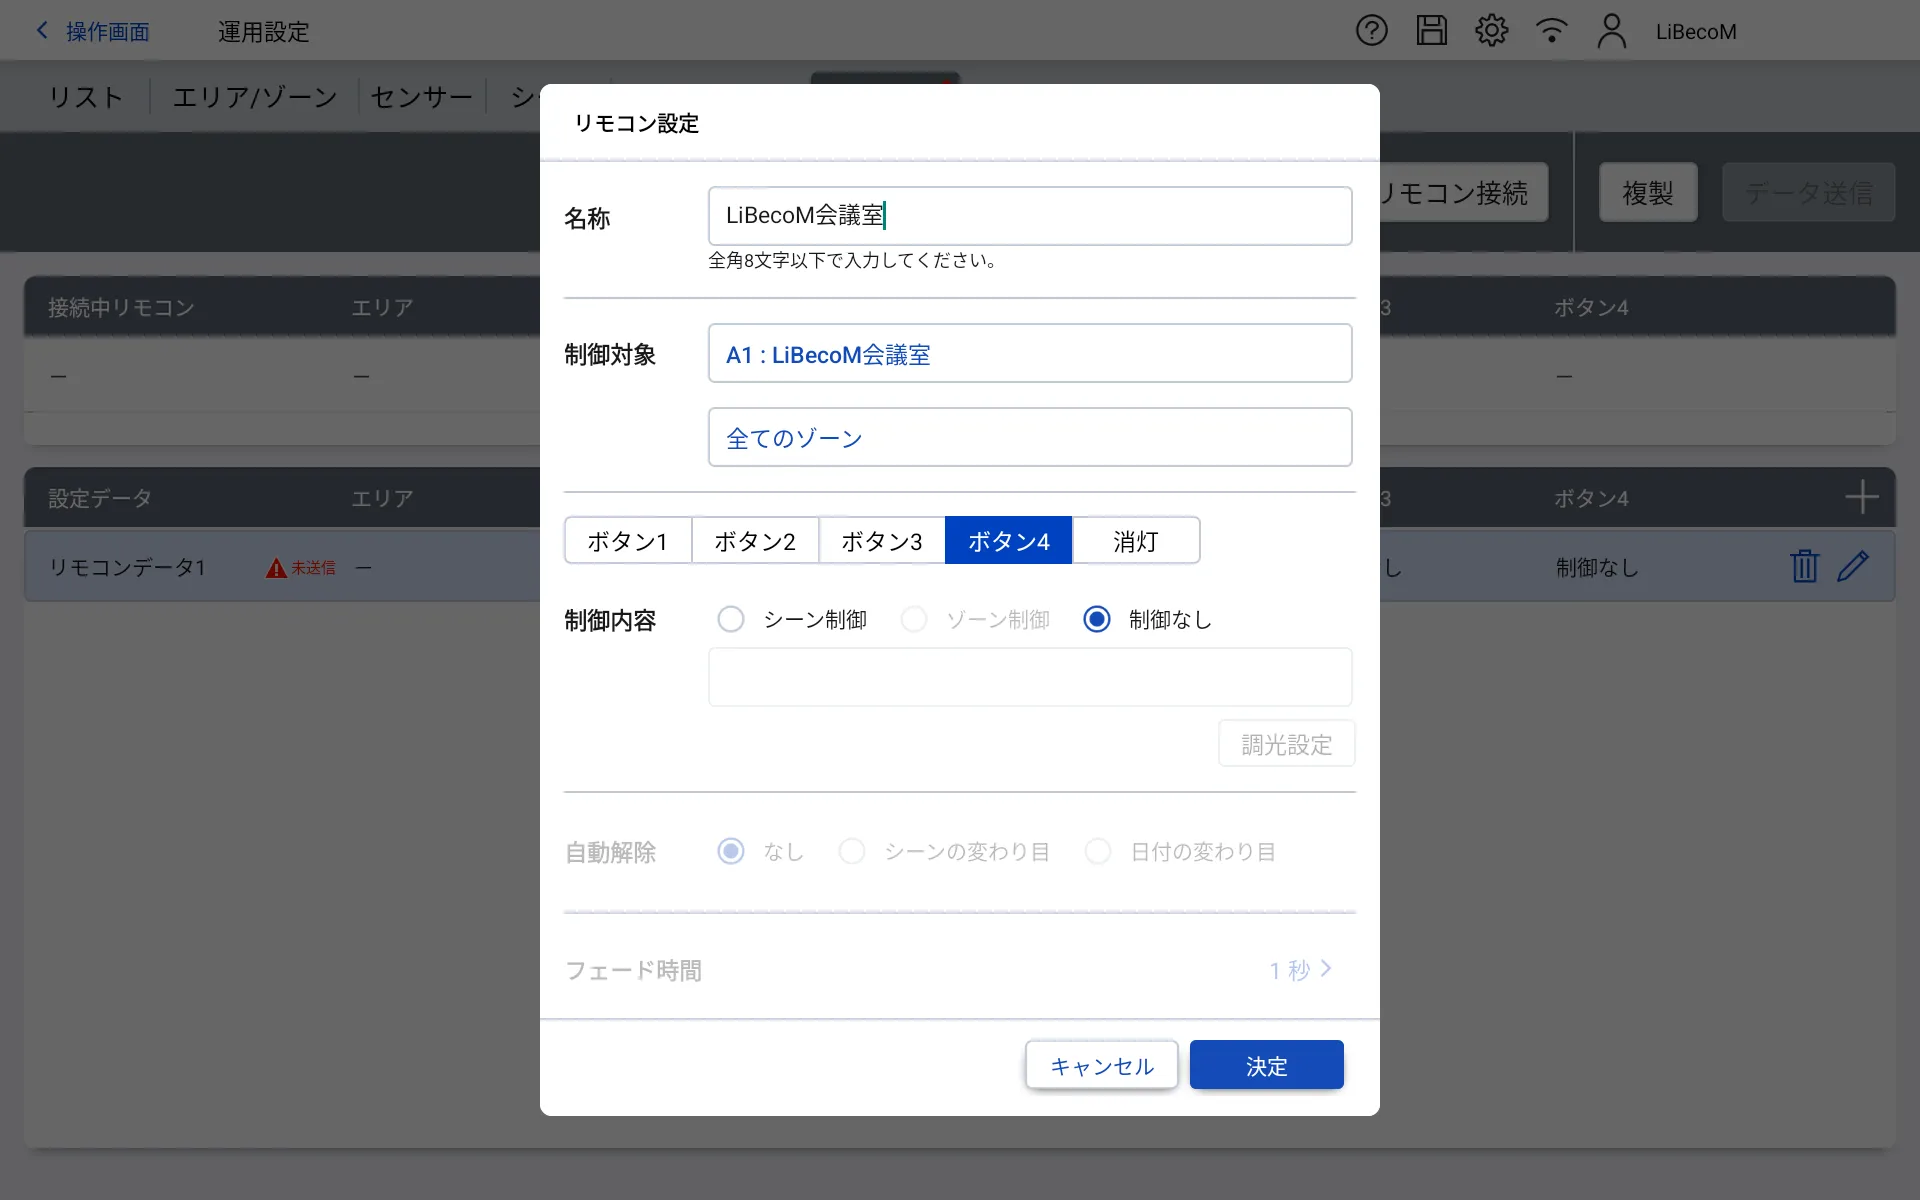Edit リモコンデータ1 with pencil icon
This screenshot has height=1200, width=1920.
tap(1853, 566)
